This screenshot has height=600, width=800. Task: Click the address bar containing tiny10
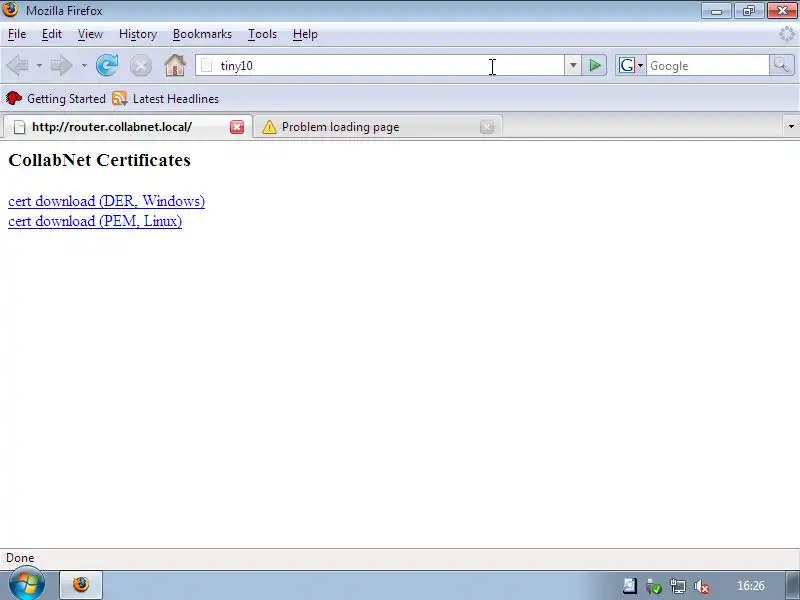tap(380, 65)
